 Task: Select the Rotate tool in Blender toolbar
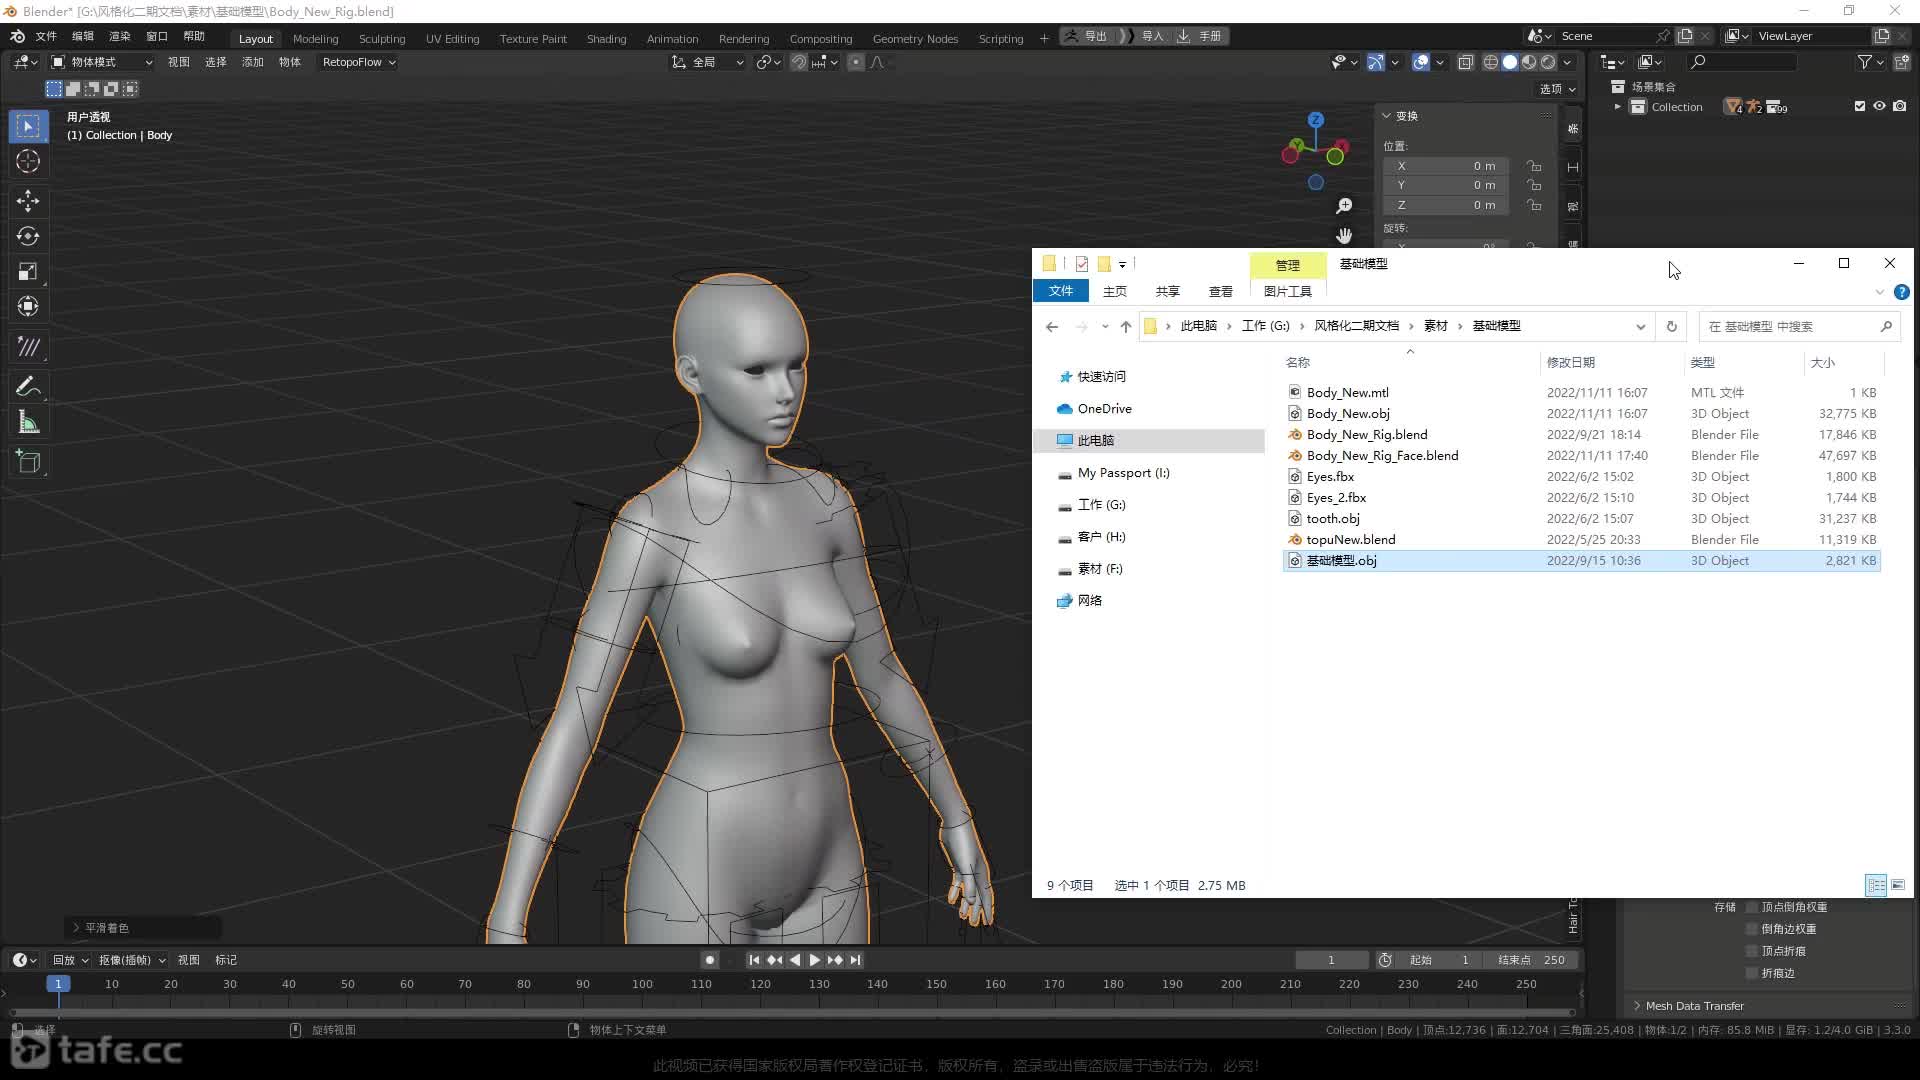coord(28,236)
